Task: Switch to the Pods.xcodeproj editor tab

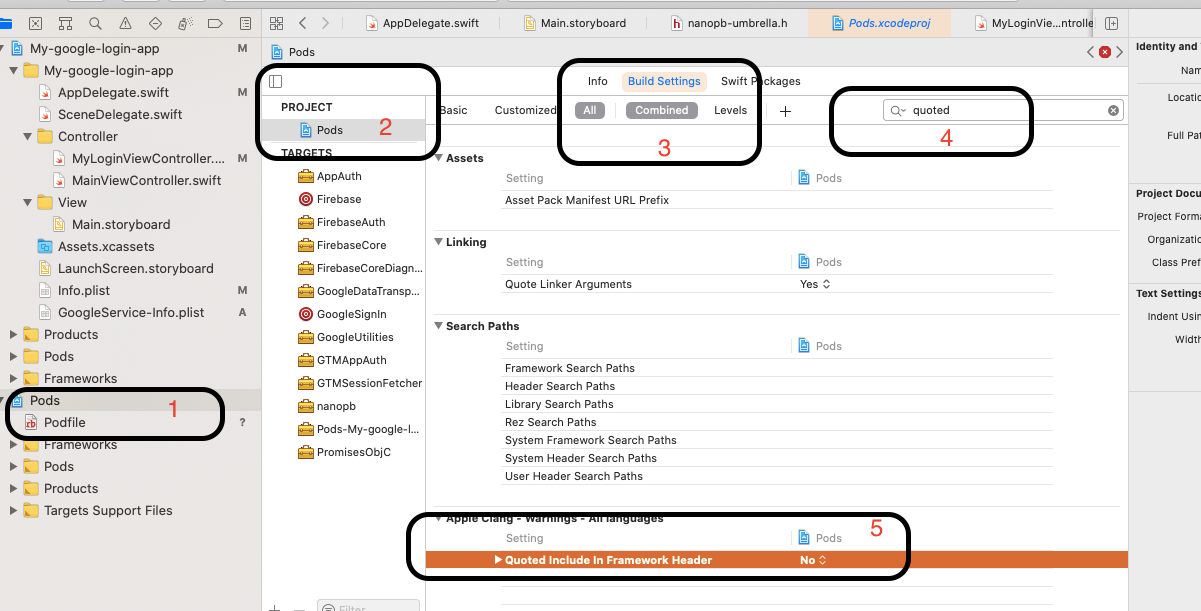Action: coord(881,22)
